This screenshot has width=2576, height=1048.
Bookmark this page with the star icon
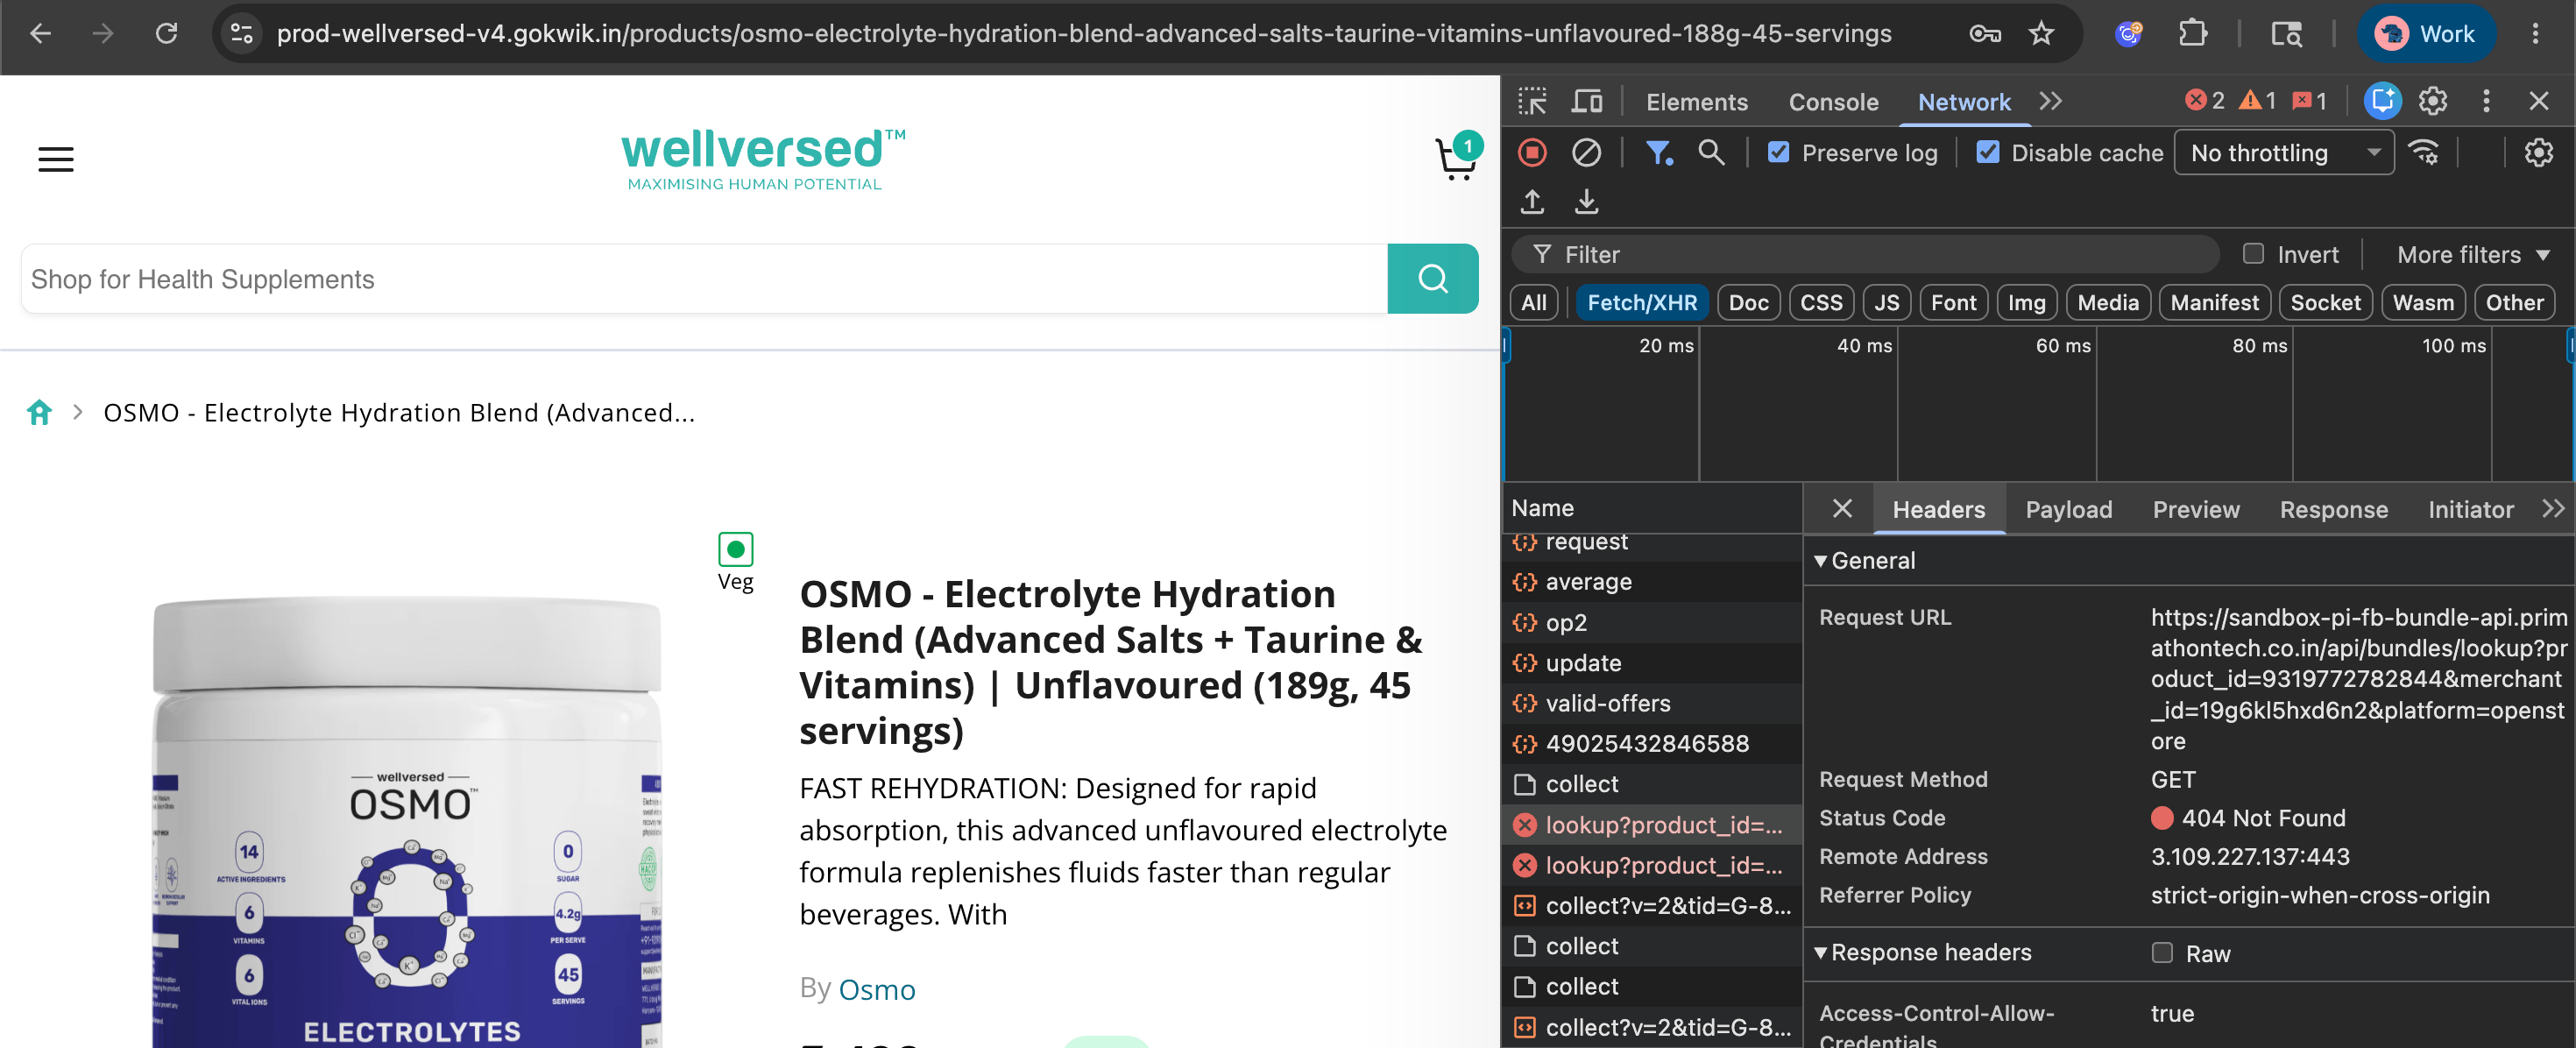[x=2041, y=34]
